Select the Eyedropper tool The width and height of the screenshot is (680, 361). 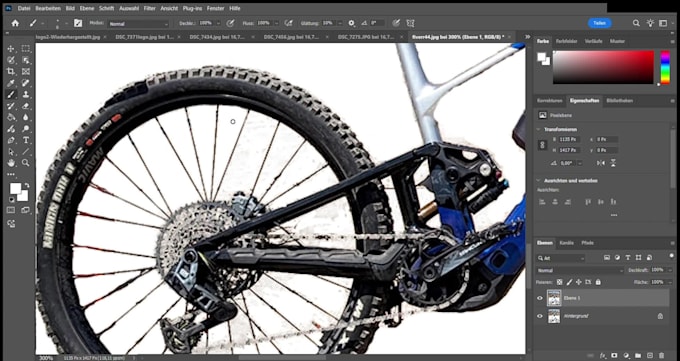pyautogui.click(x=11, y=83)
